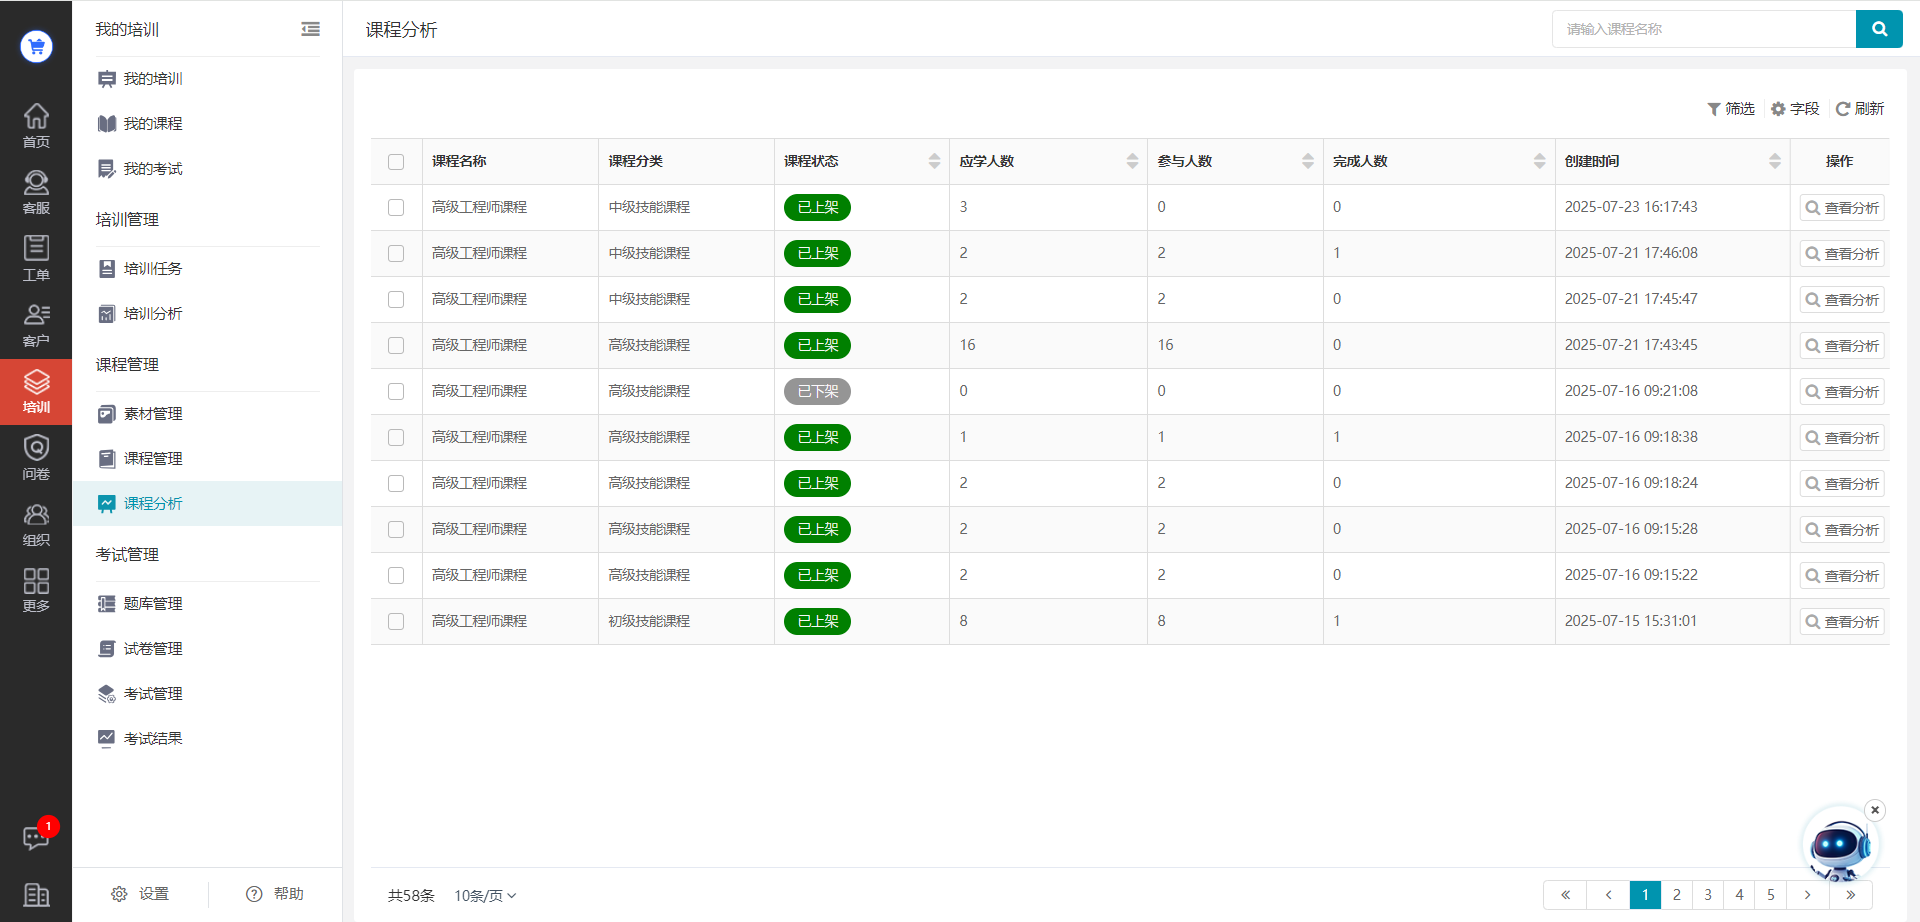Open the 首页 home icon in sidebar

(36, 125)
